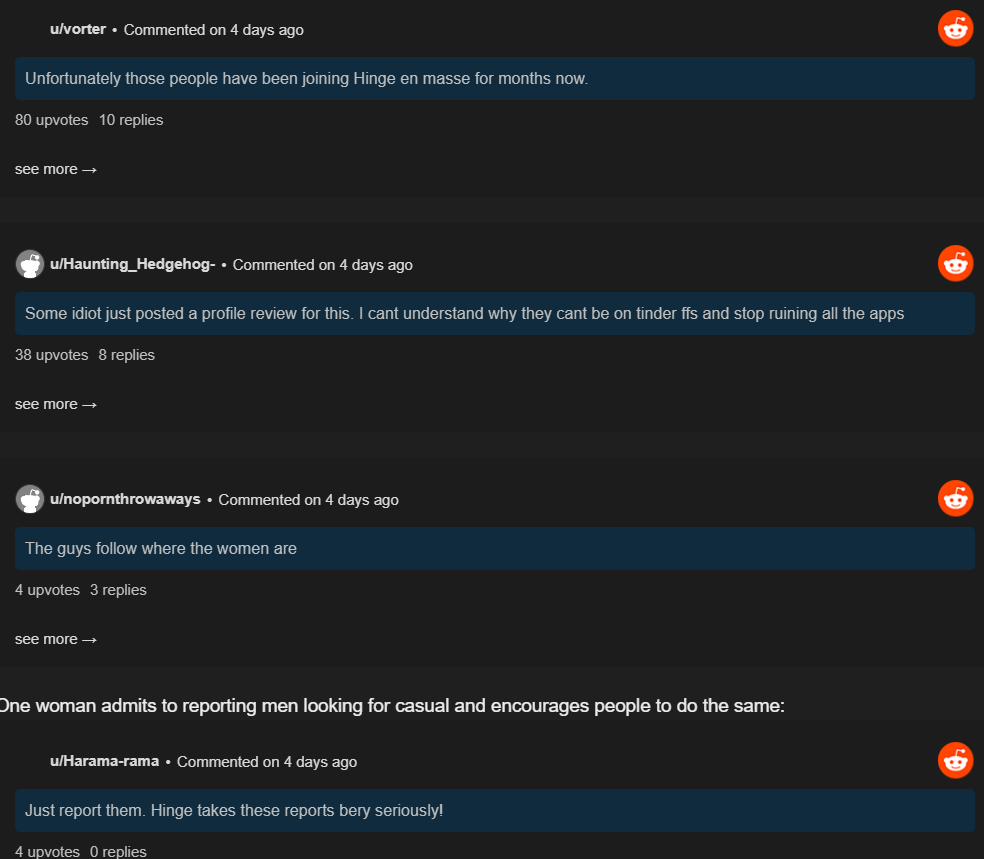Click the 8 replies count
Screen dimensions: 984x859
[x=126, y=355]
